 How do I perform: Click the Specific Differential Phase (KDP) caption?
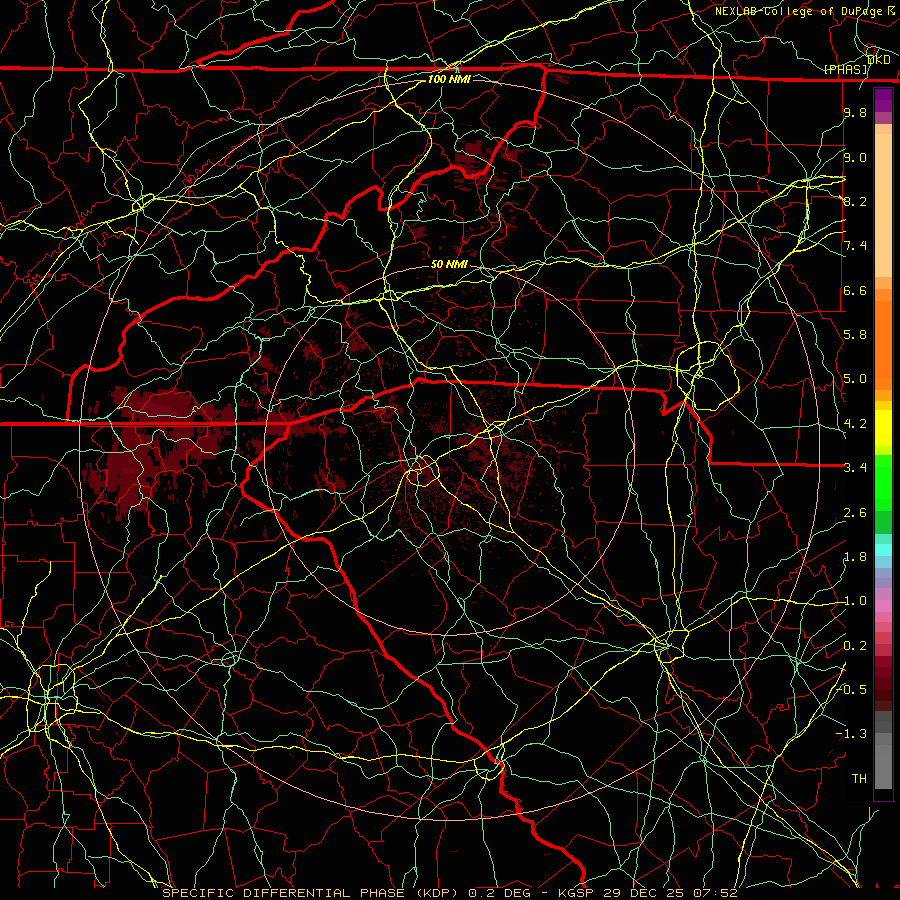point(311,893)
